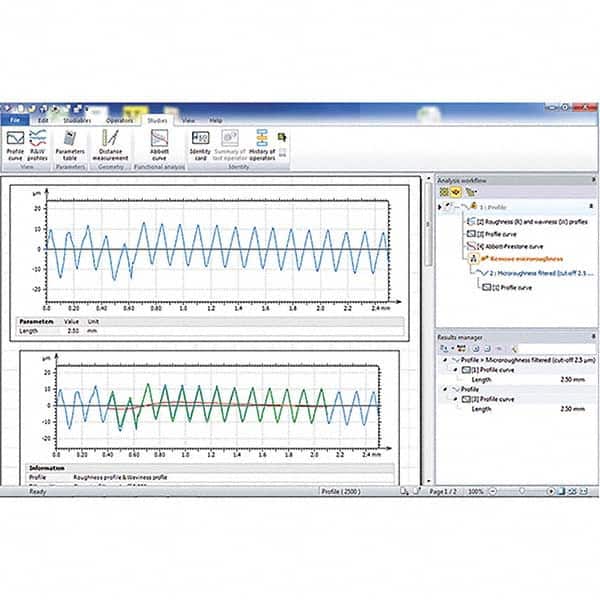Open the workflow options dropdown icon

coord(471,192)
